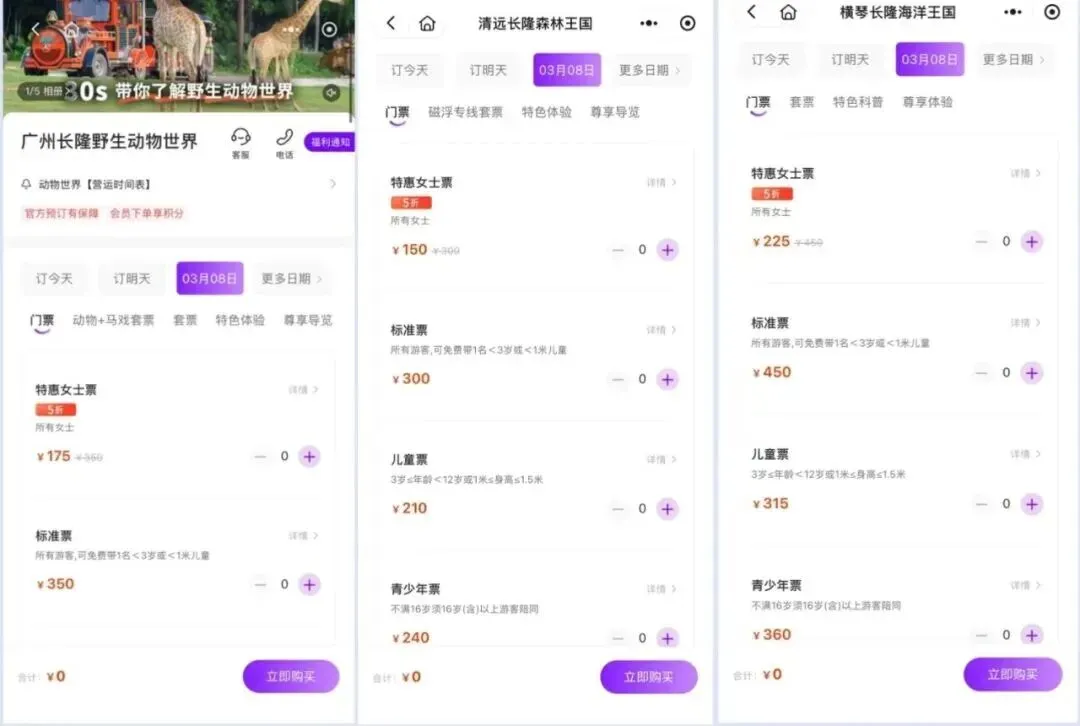Open 详情 for Guangzhou ¥350 标准票
The height and width of the screenshot is (726, 1080).
pyautogui.click(x=303, y=536)
